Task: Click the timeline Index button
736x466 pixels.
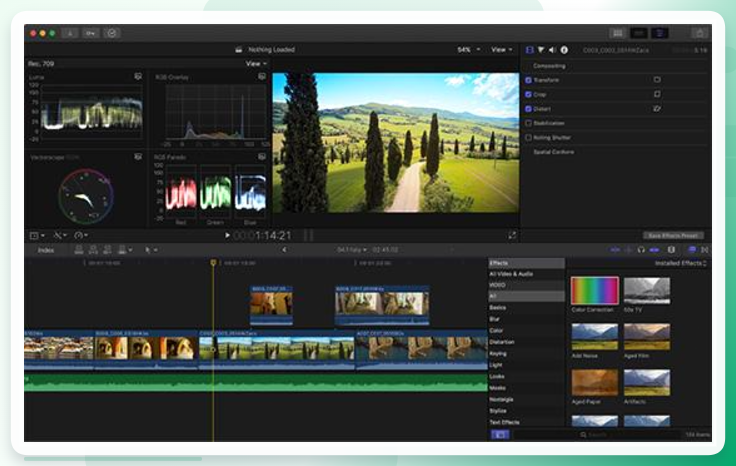Action: pyautogui.click(x=46, y=250)
